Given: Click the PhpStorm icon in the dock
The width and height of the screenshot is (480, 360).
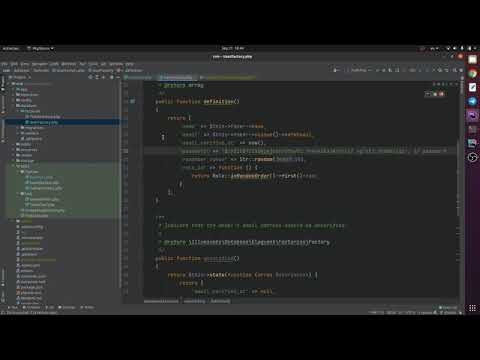Looking at the screenshot, I should point(472,115).
